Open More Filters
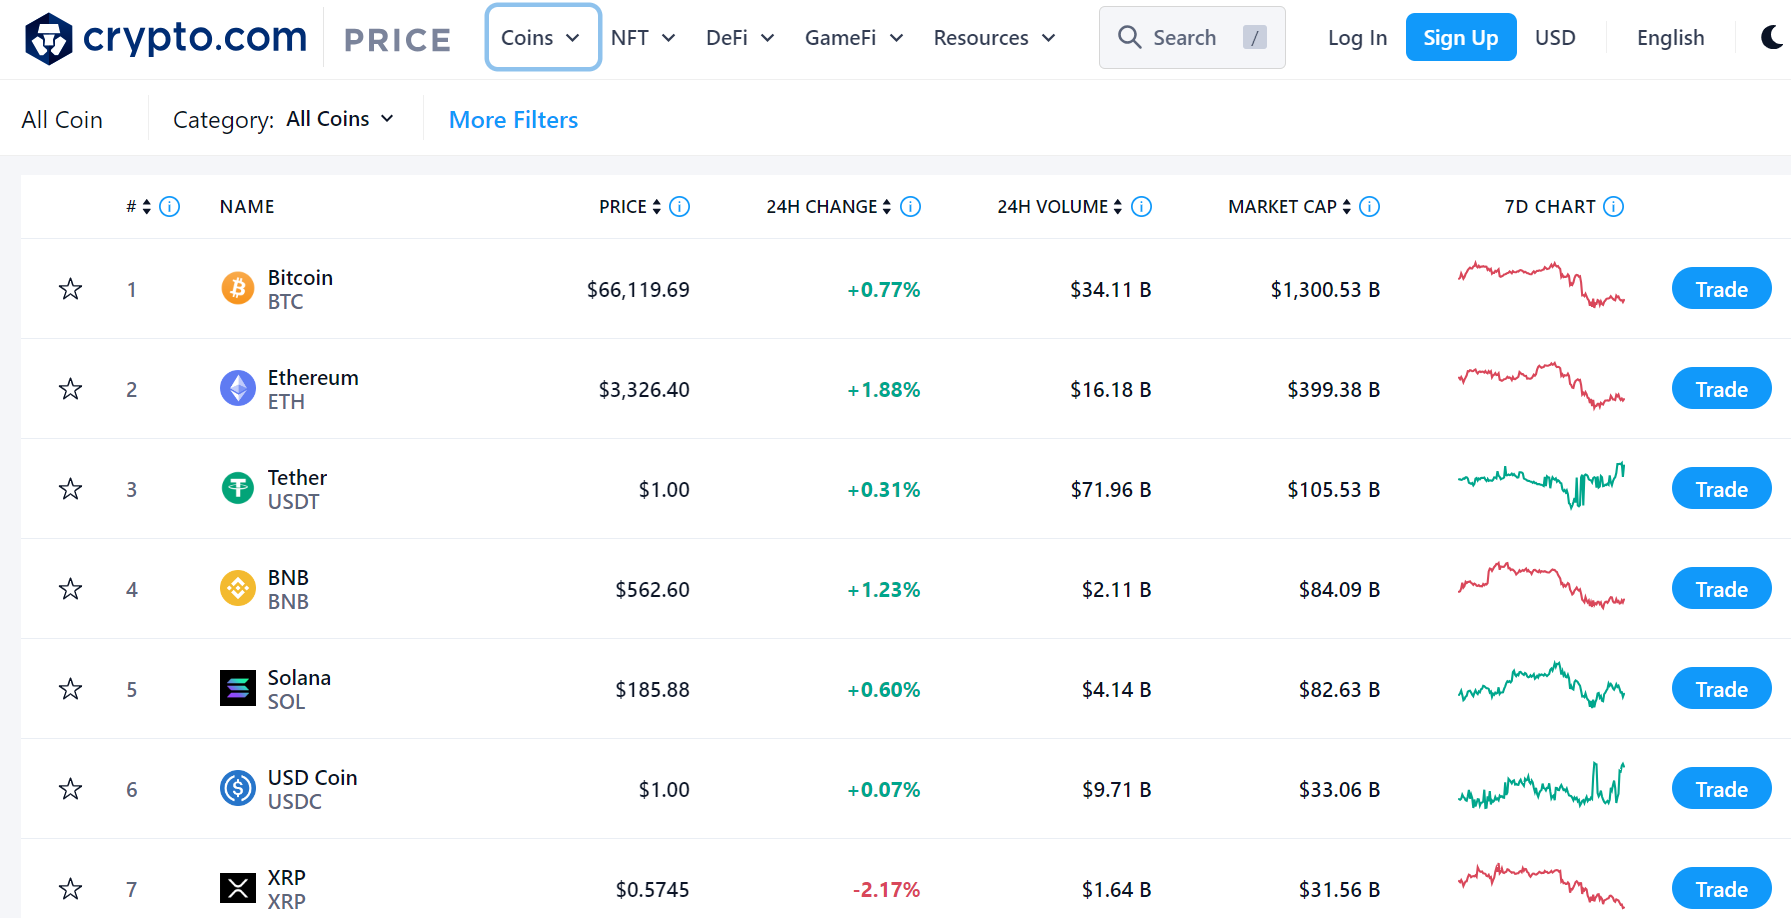Viewport: 1791px width, 918px height. pyautogui.click(x=514, y=119)
